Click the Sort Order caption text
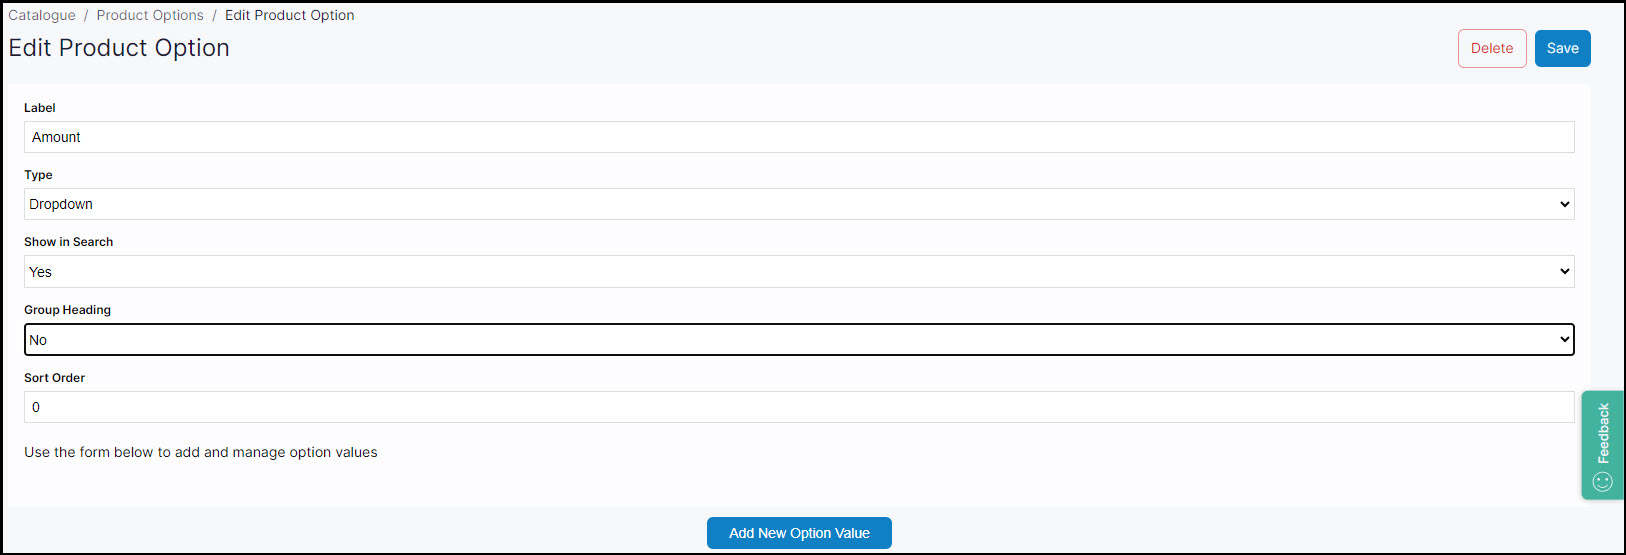Image resolution: width=1626 pixels, height=555 pixels. [54, 378]
